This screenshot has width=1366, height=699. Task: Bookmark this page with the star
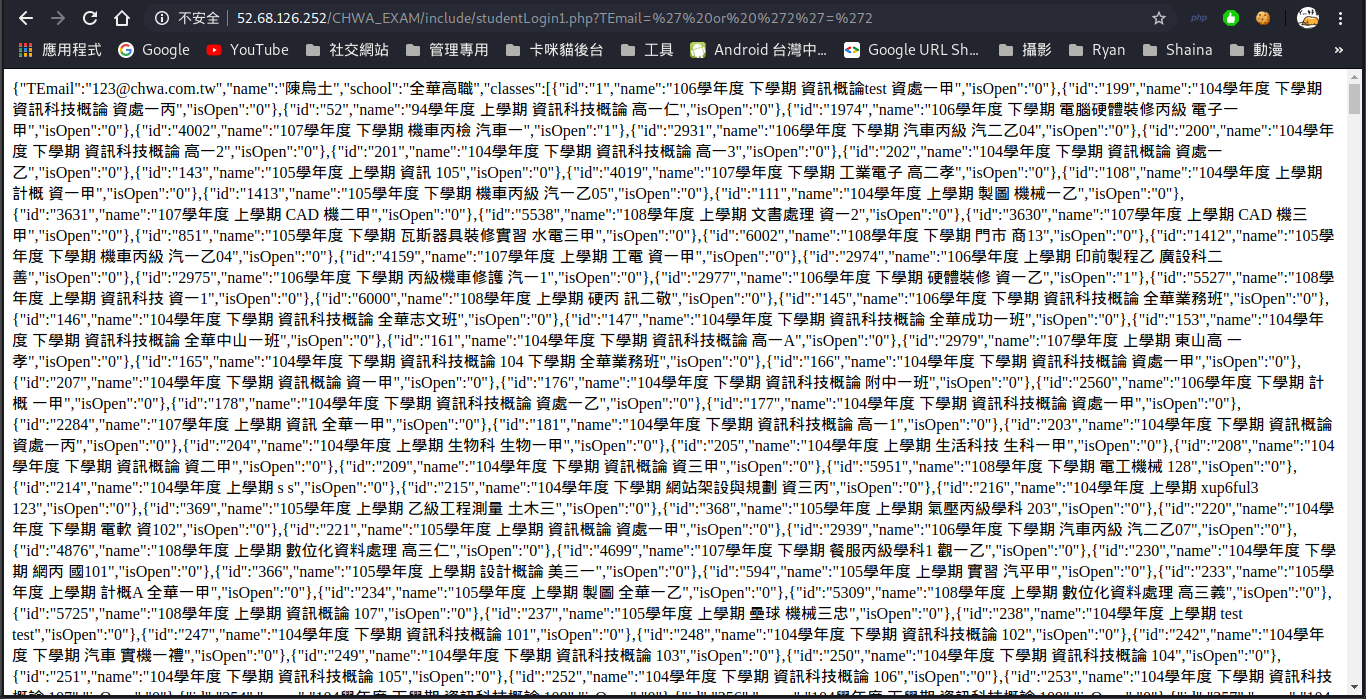pos(1159,18)
